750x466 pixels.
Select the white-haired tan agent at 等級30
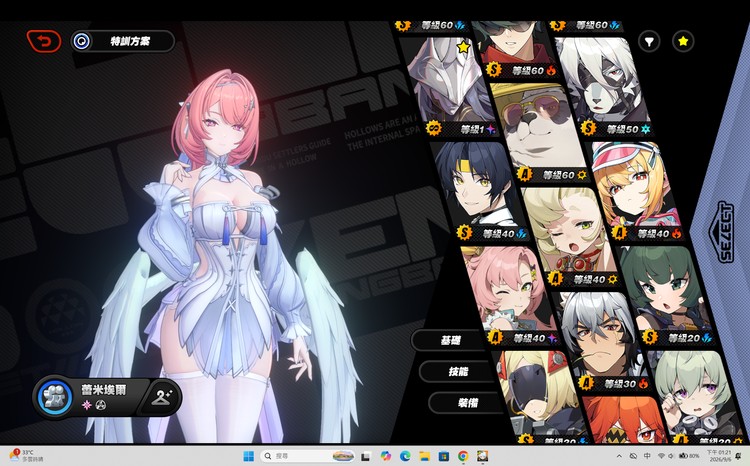click(x=600, y=340)
